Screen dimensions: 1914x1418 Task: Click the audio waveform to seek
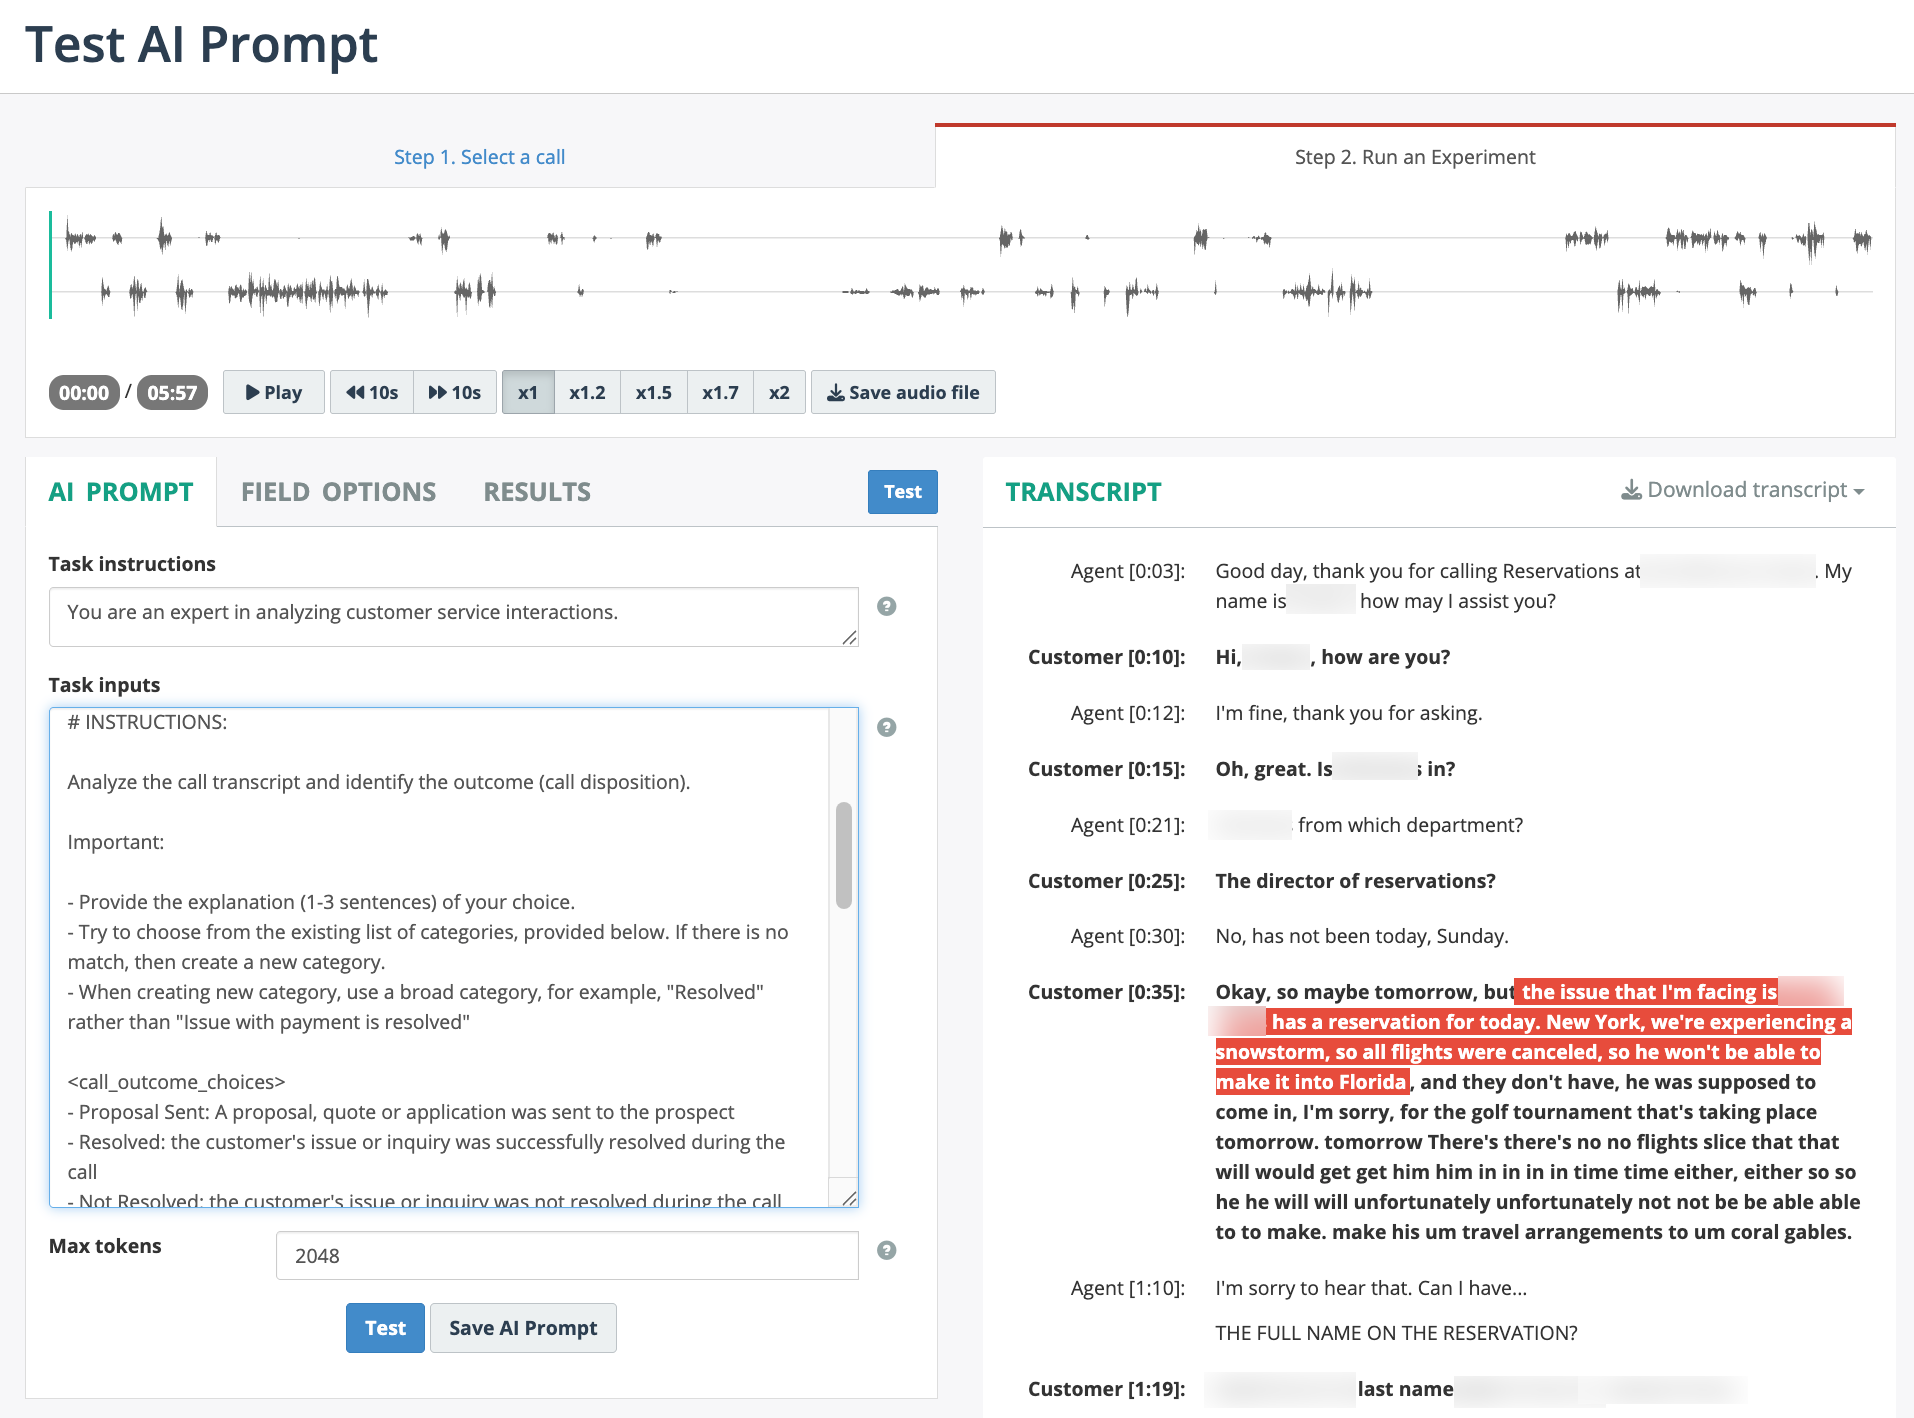960,265
